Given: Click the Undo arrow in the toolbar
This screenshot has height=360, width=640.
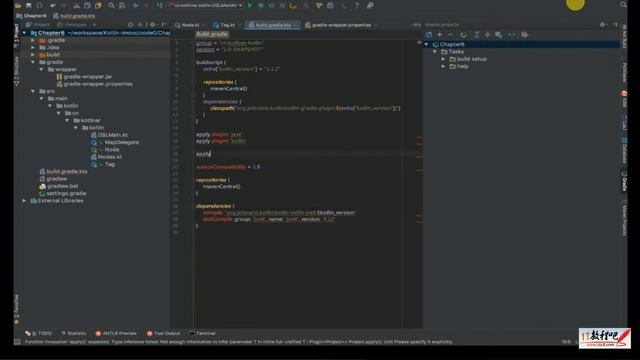Looking at the screenshot, I should click(x=53, y=5).
